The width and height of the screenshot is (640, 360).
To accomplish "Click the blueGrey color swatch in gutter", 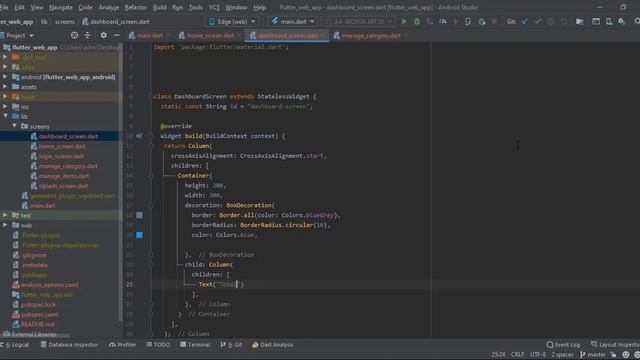I will [x=139, y=215].
